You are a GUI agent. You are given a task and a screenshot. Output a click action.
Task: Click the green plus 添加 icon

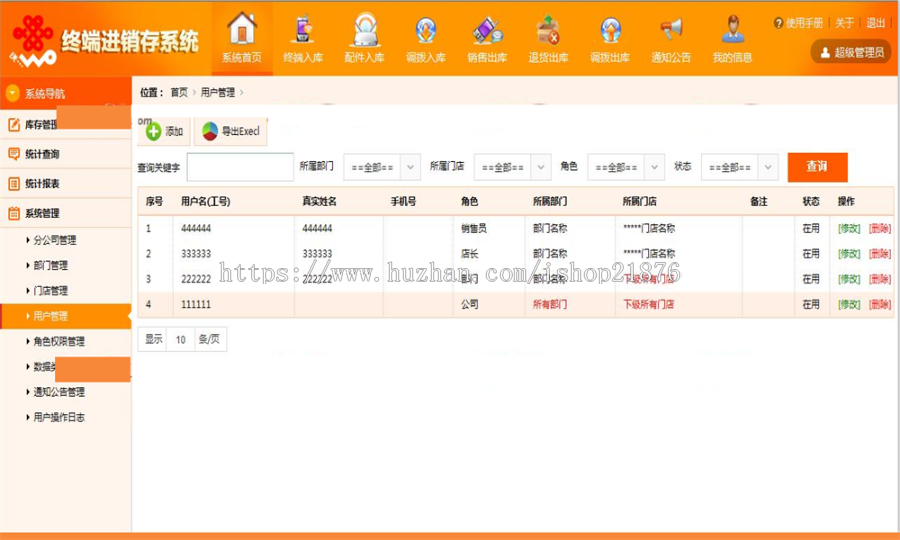tap(153, 132)
